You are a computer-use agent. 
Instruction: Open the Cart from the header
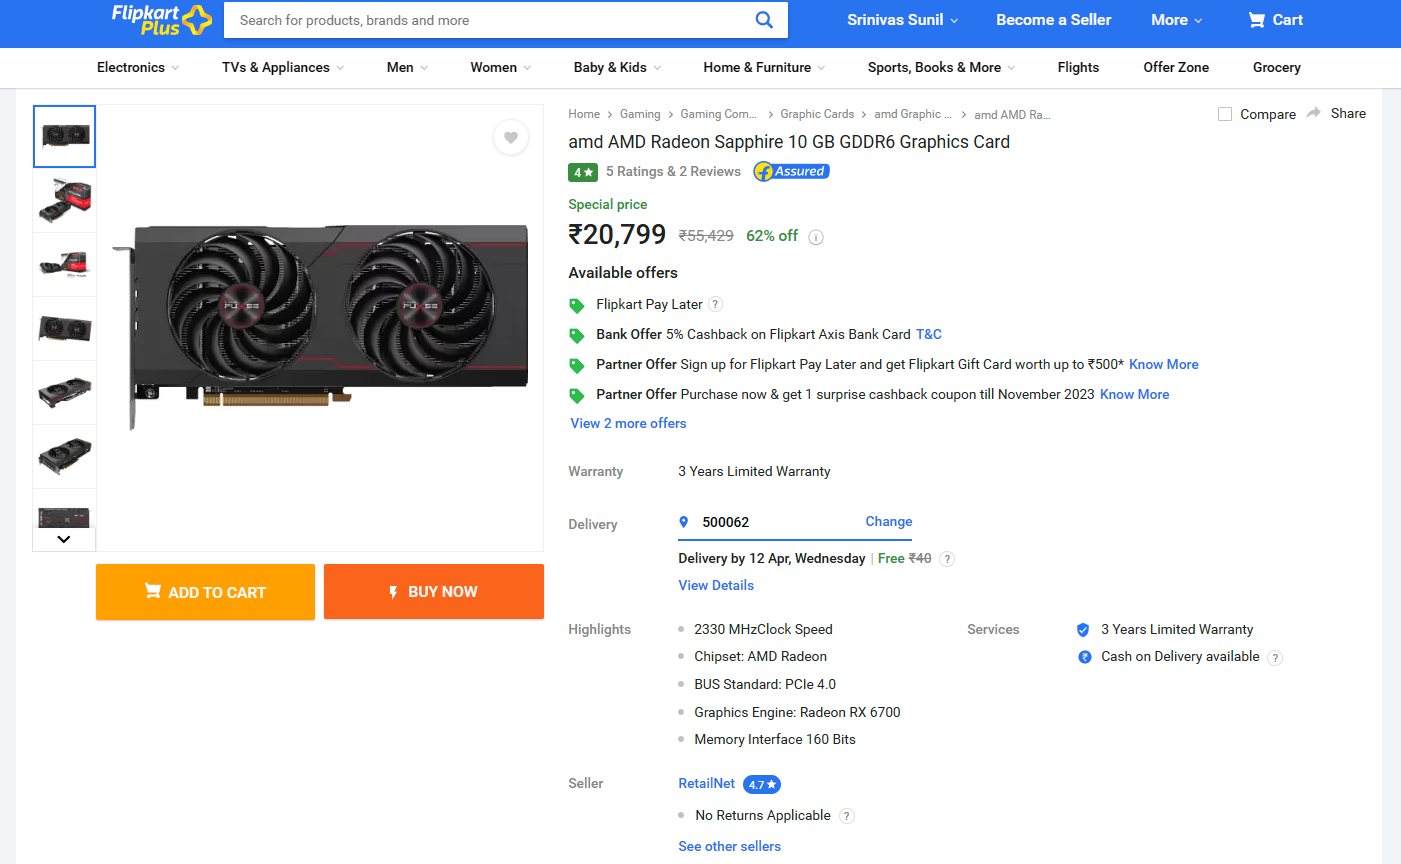[1275, 20]
